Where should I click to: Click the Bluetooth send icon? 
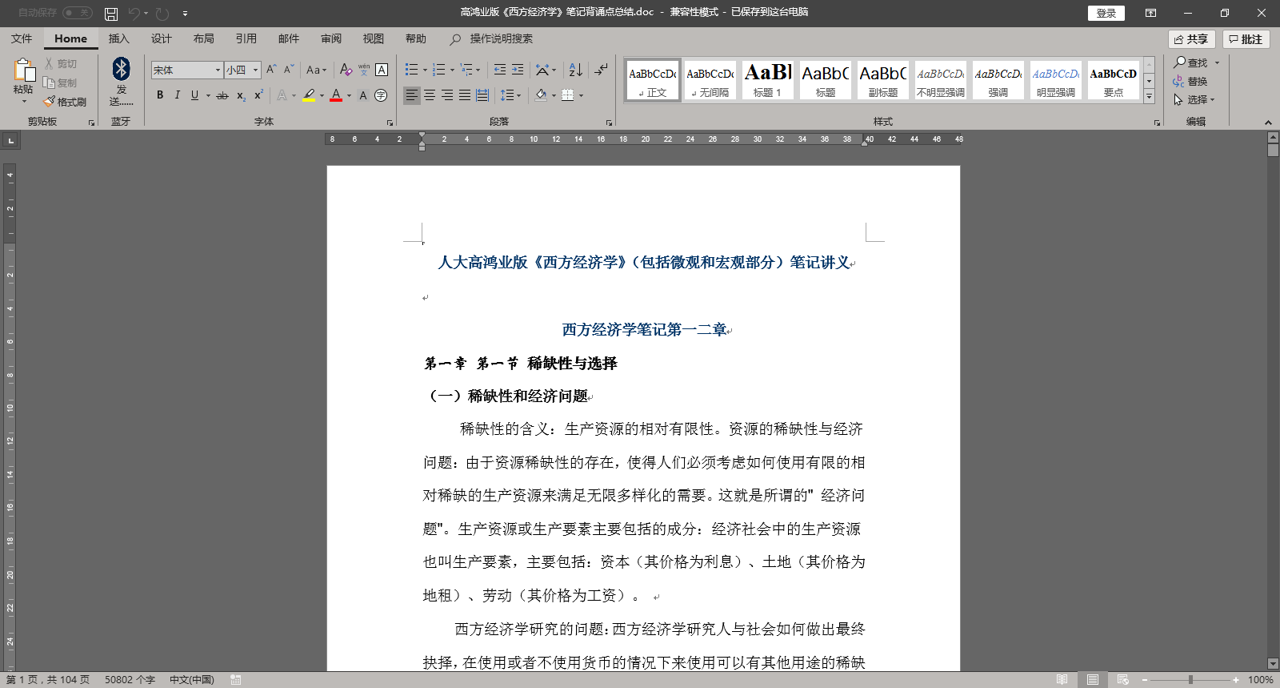pyautogui.click(x=121, y=68)
